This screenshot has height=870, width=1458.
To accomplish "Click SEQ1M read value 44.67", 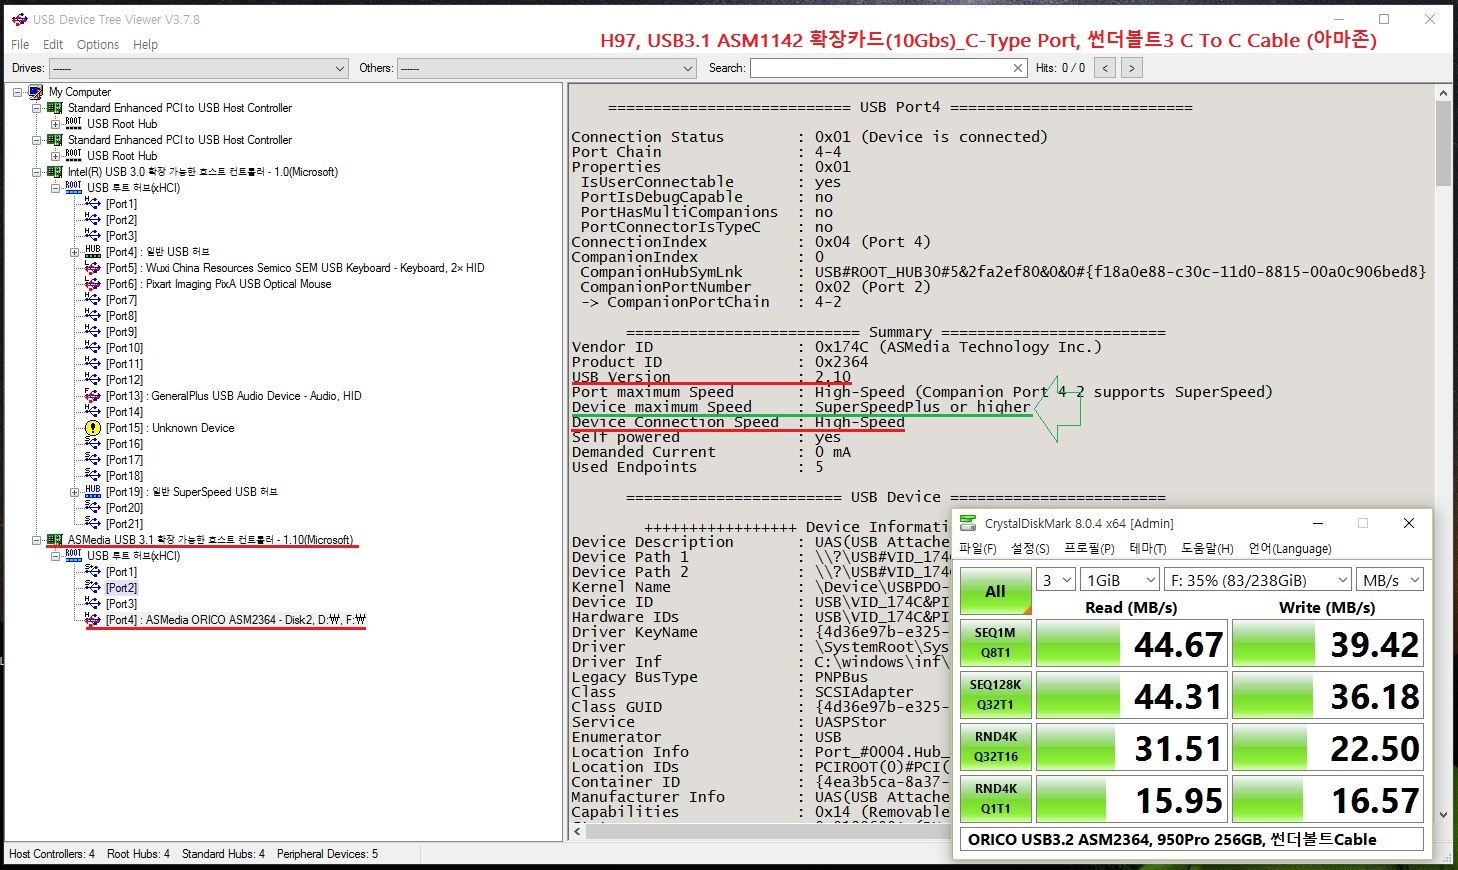I will tap(1130, 643).
